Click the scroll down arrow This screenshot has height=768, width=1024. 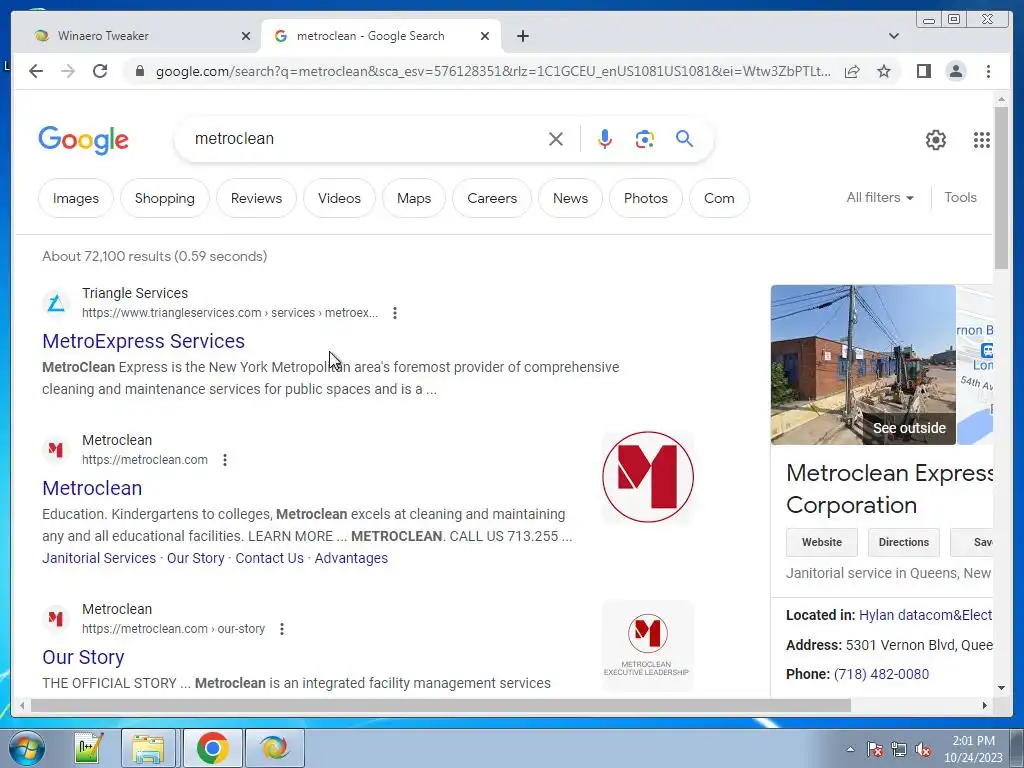[1001, 688]
